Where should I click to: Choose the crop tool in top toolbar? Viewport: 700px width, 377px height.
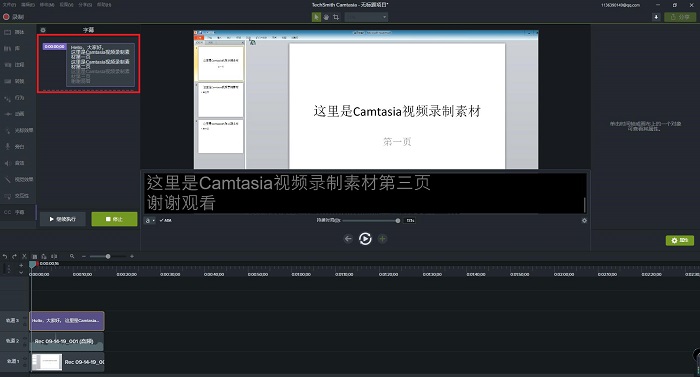tap(336, 17)
